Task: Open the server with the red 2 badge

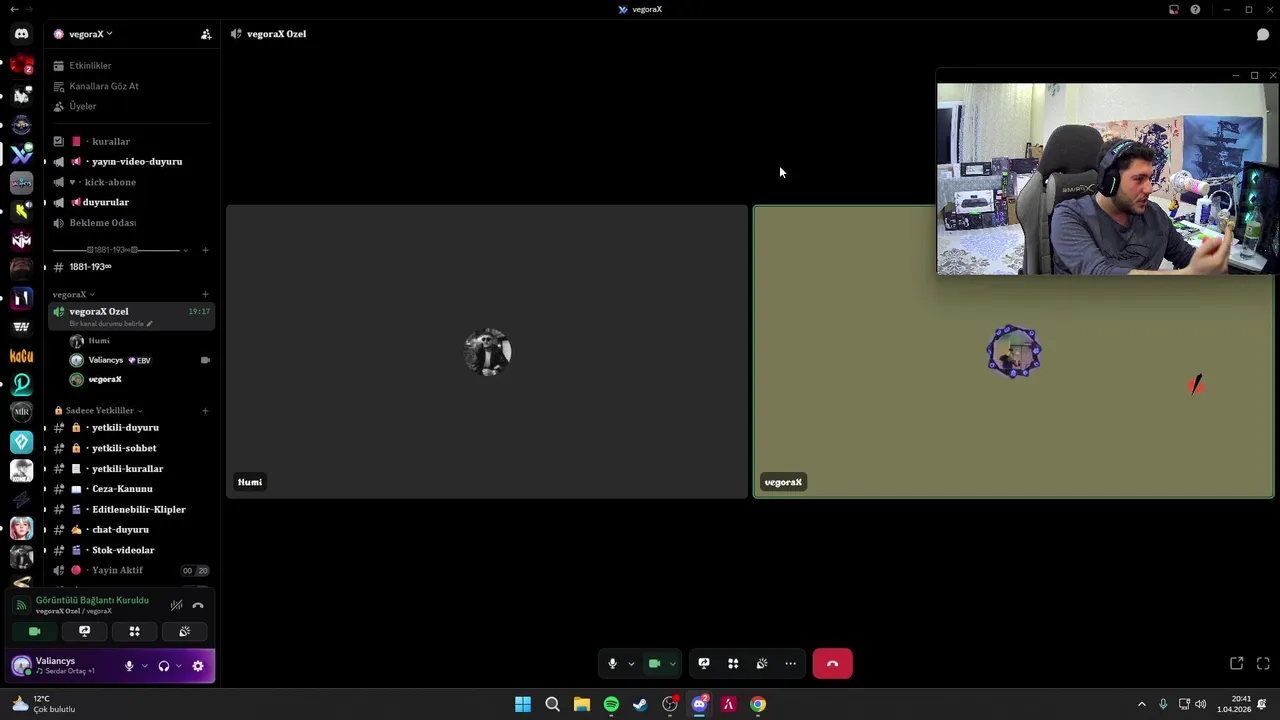Action: [x=21, y=66]
